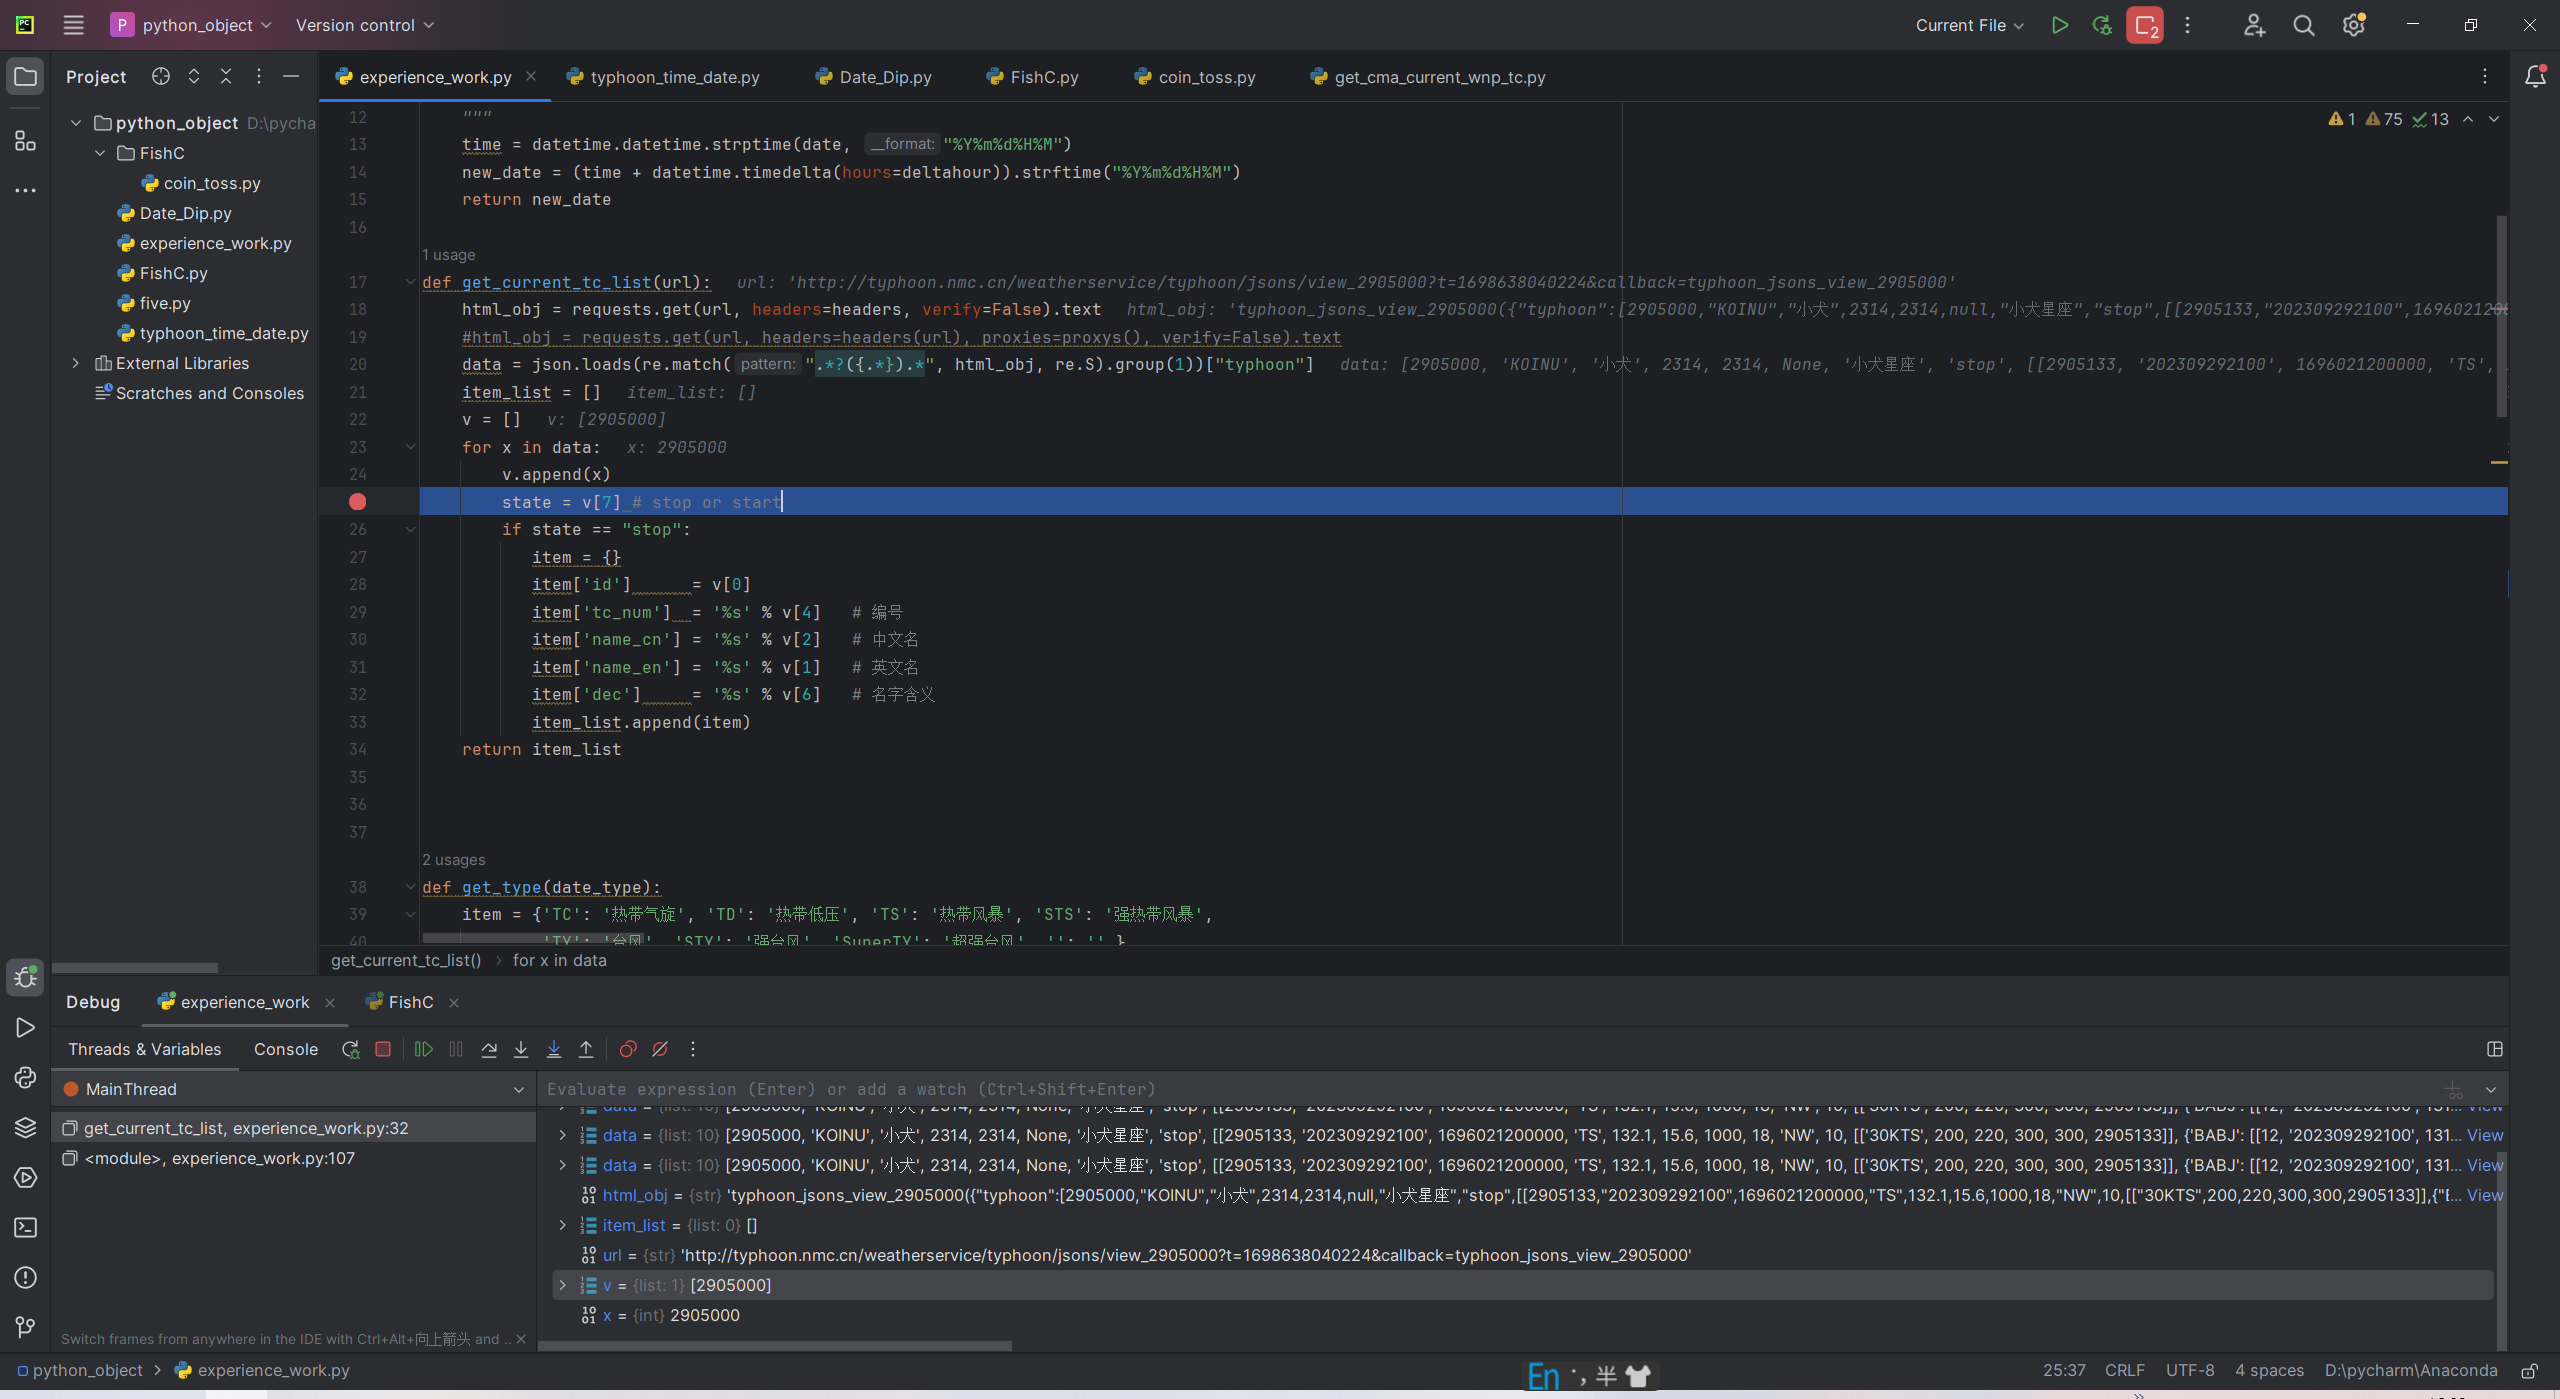Click get_current_tc_list() breadcrumb
Image resolution: width=2560 pixels, height=1399 pixels.
406,960
